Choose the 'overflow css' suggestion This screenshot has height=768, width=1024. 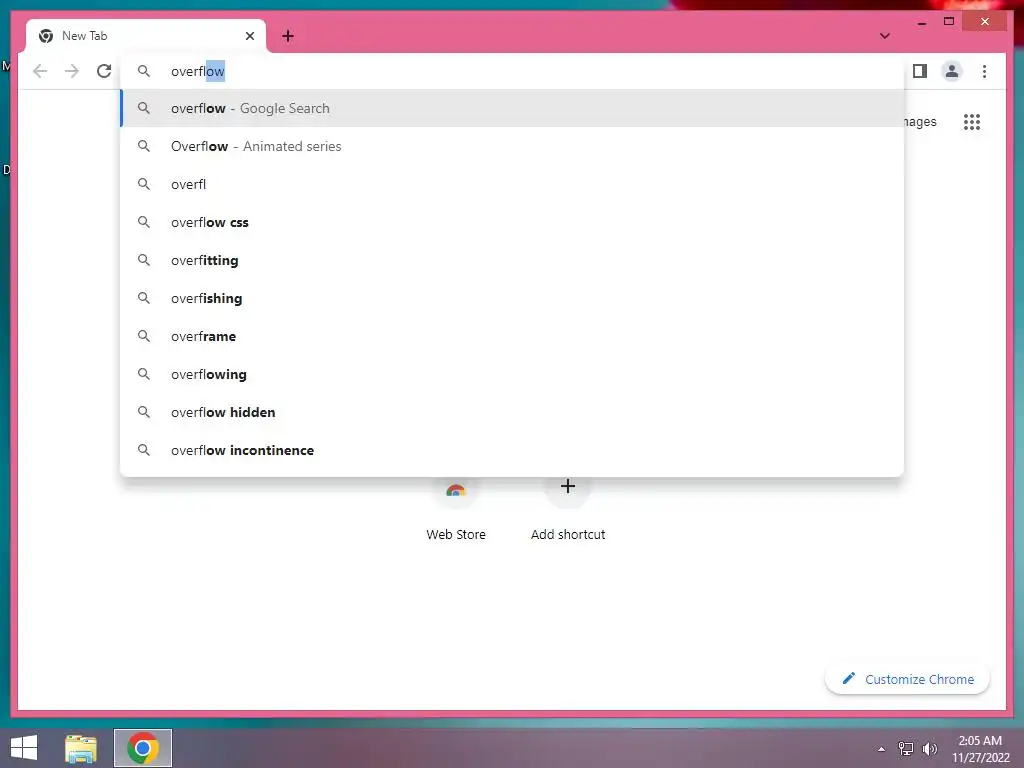(x=513, y=222)
